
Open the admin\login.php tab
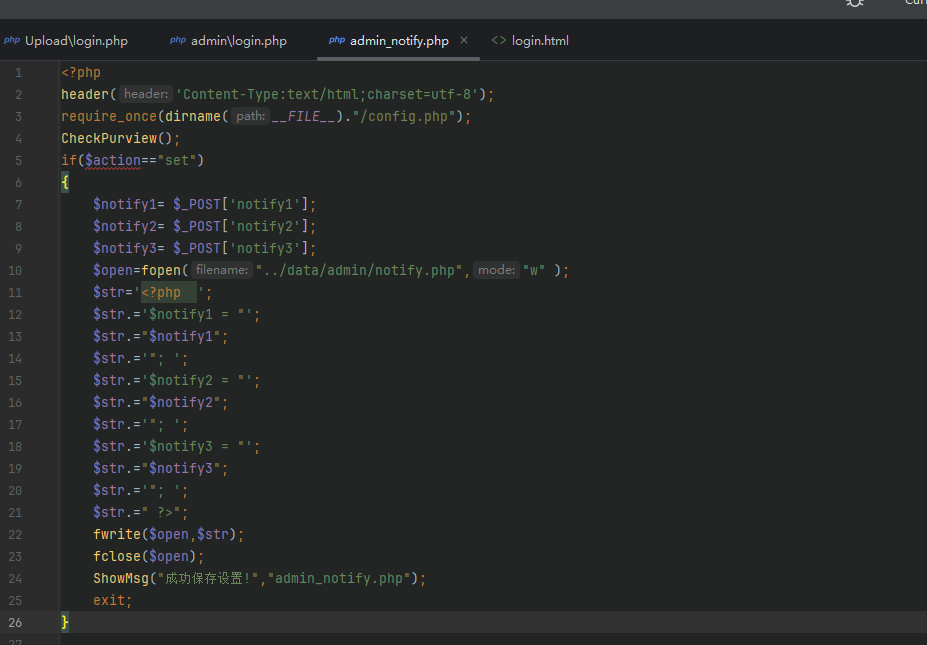click(x=238, y=41)
